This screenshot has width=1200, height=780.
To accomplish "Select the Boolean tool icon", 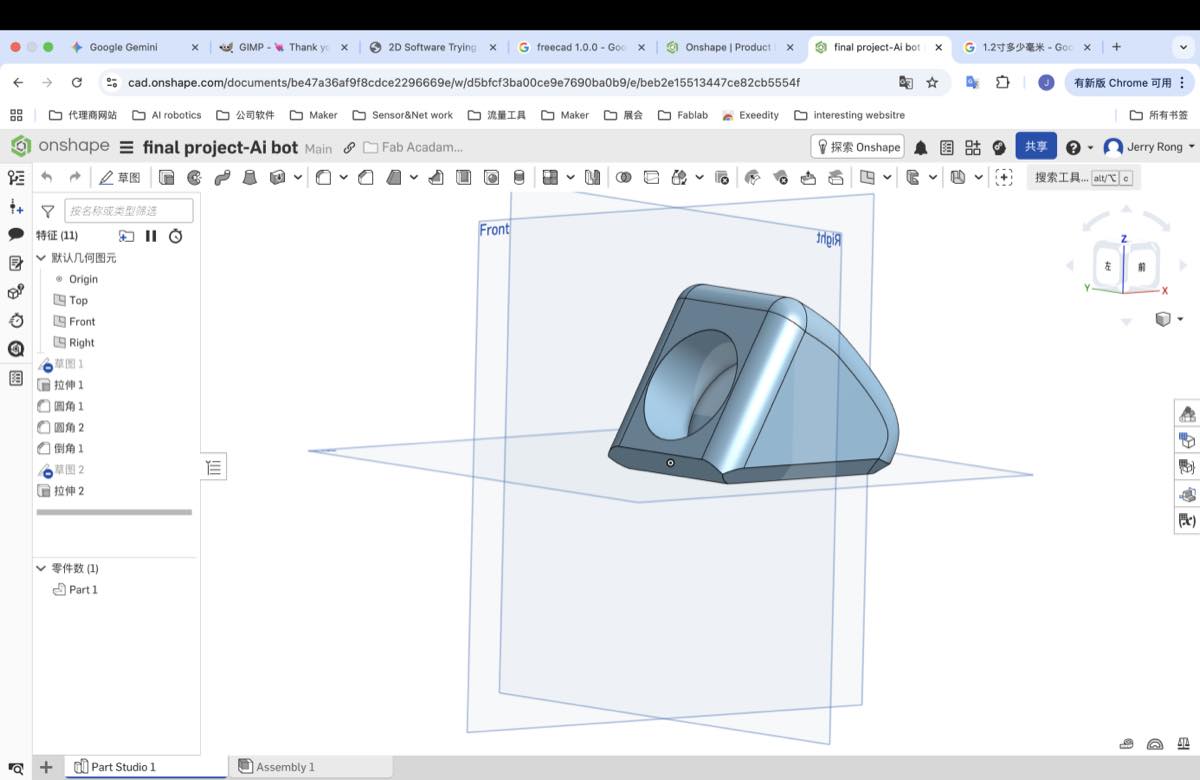I will 623,178.
